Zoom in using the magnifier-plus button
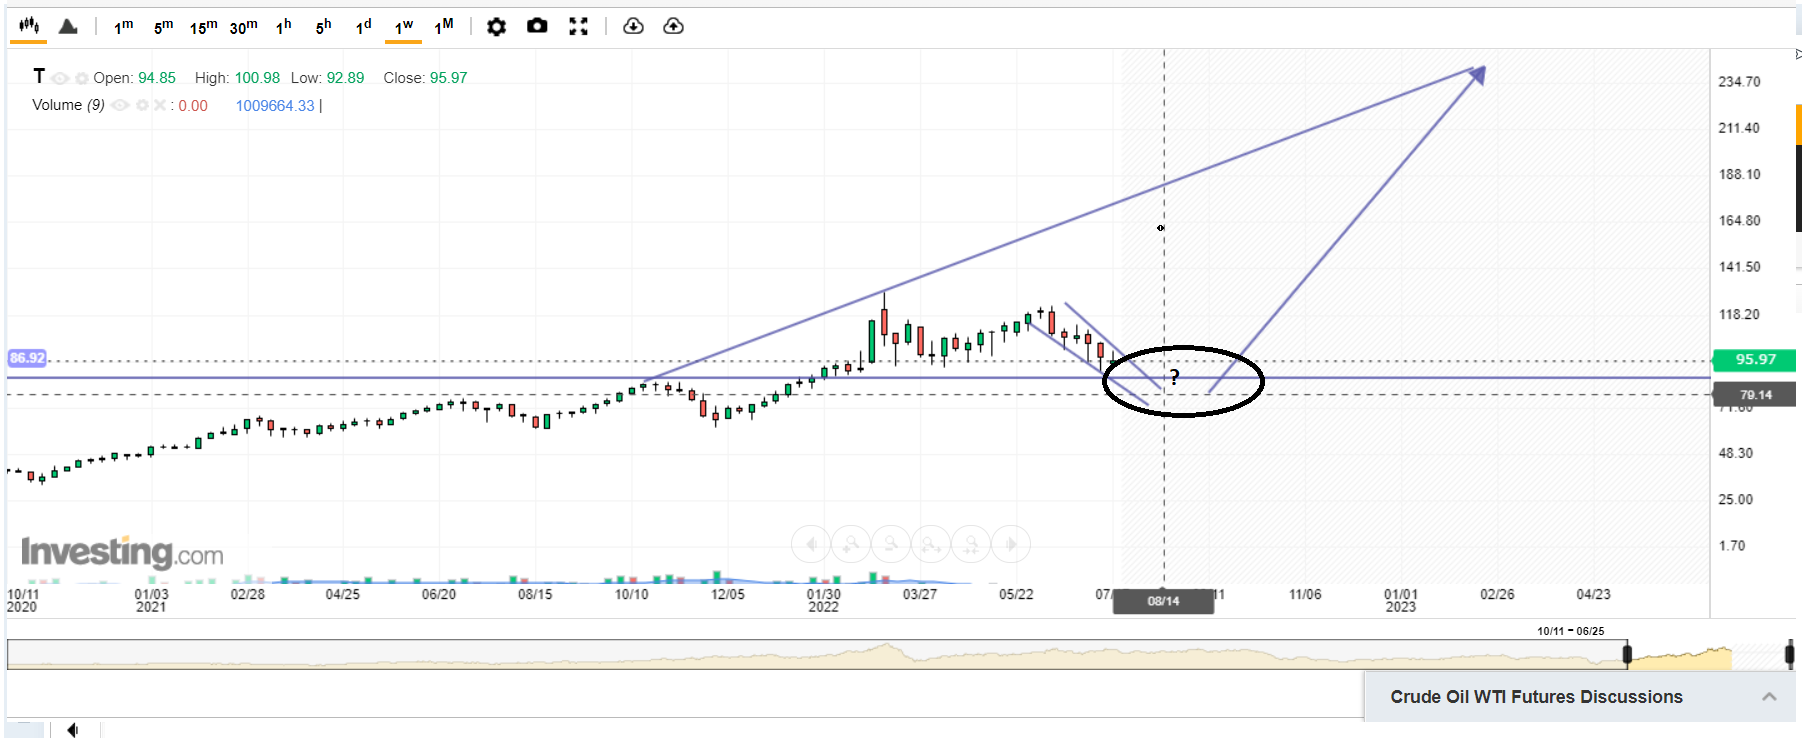 point(851,544)
